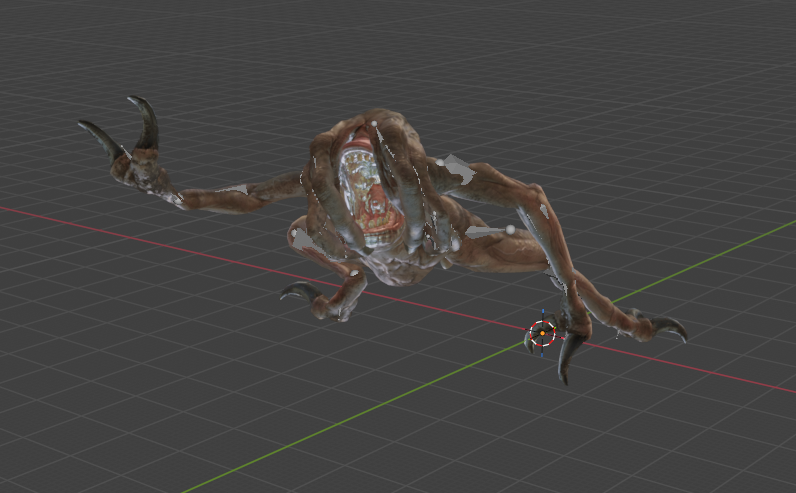Image resolution: width=796 pixels, height=493 pixels.
Task: Select the white bone joint atop the head
Action: coord(374,123)
